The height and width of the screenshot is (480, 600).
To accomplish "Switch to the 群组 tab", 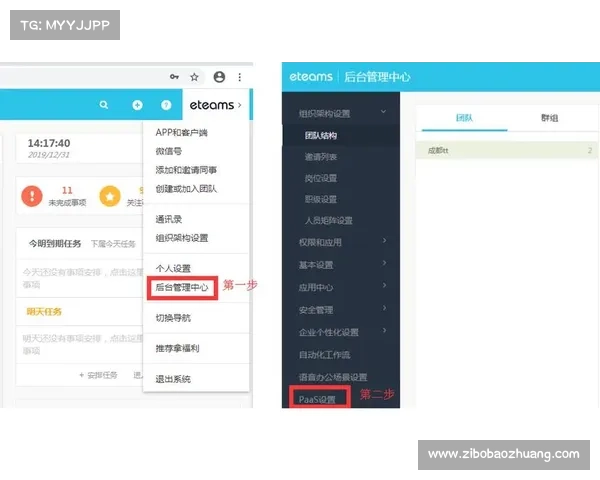I will tap(549, 118).
